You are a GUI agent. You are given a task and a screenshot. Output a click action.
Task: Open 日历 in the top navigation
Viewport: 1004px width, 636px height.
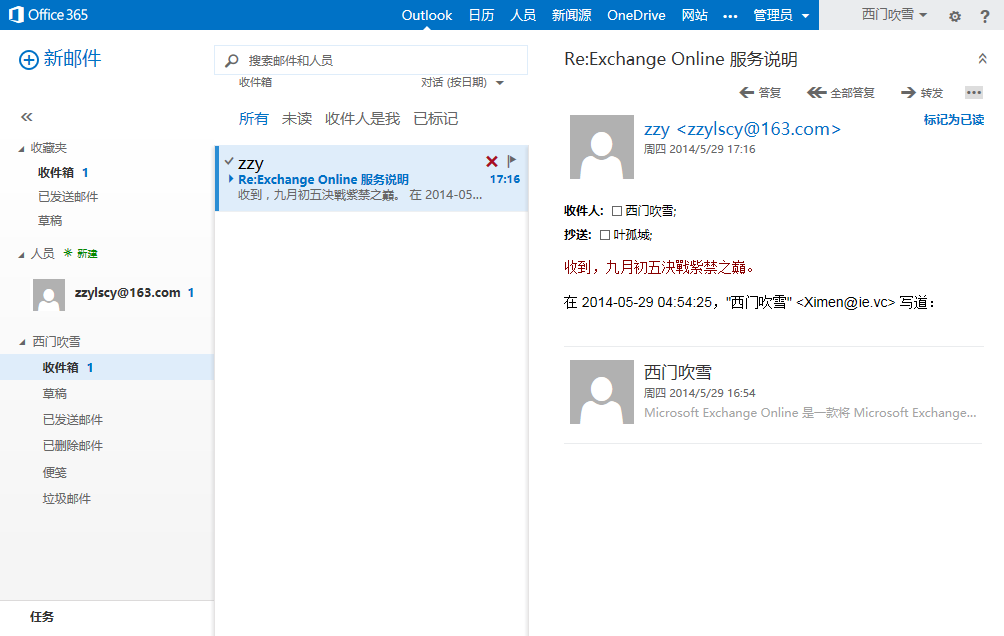(481, 15)
